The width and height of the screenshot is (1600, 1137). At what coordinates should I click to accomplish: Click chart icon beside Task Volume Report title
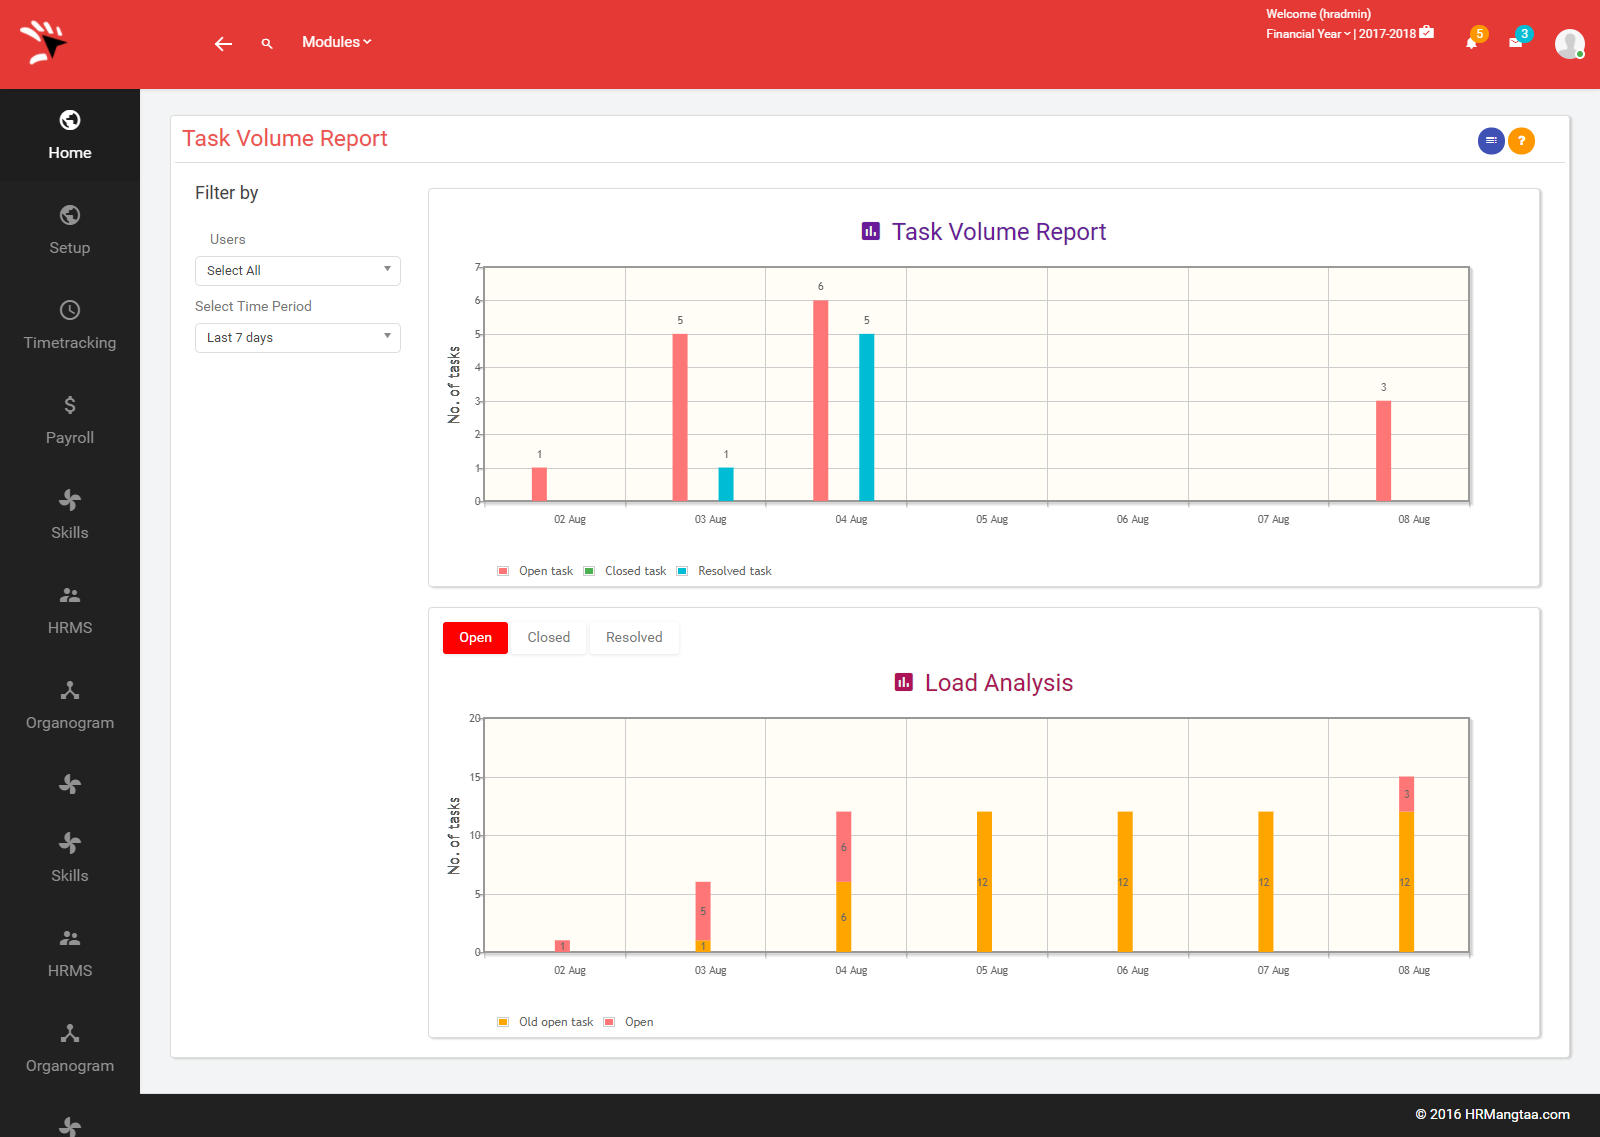coord(871,231)
